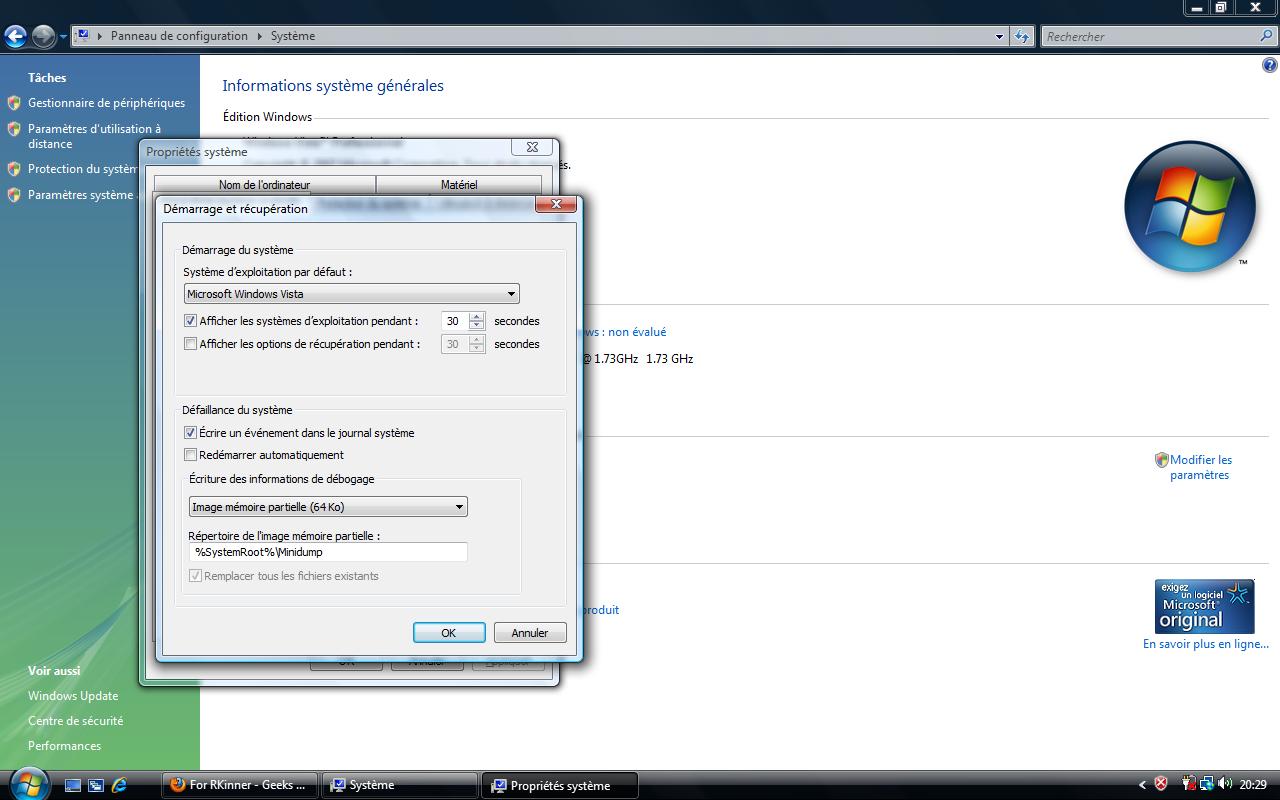The image size is (1280, 800).
Task: Switch to 'For RKinner - Geeks' Firefox taskbar button
Action: coord(240,785)
